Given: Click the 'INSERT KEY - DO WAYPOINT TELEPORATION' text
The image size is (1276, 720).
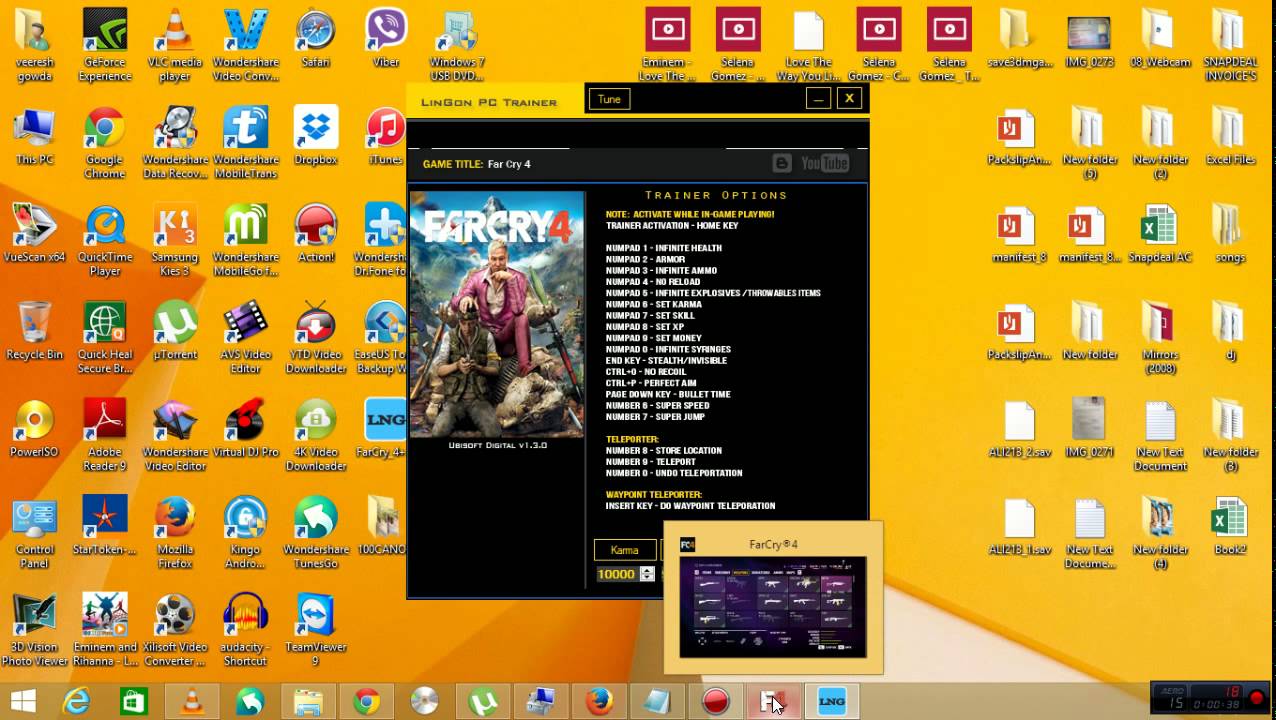Looking at the screenshot, I should (x=690, y=506).
